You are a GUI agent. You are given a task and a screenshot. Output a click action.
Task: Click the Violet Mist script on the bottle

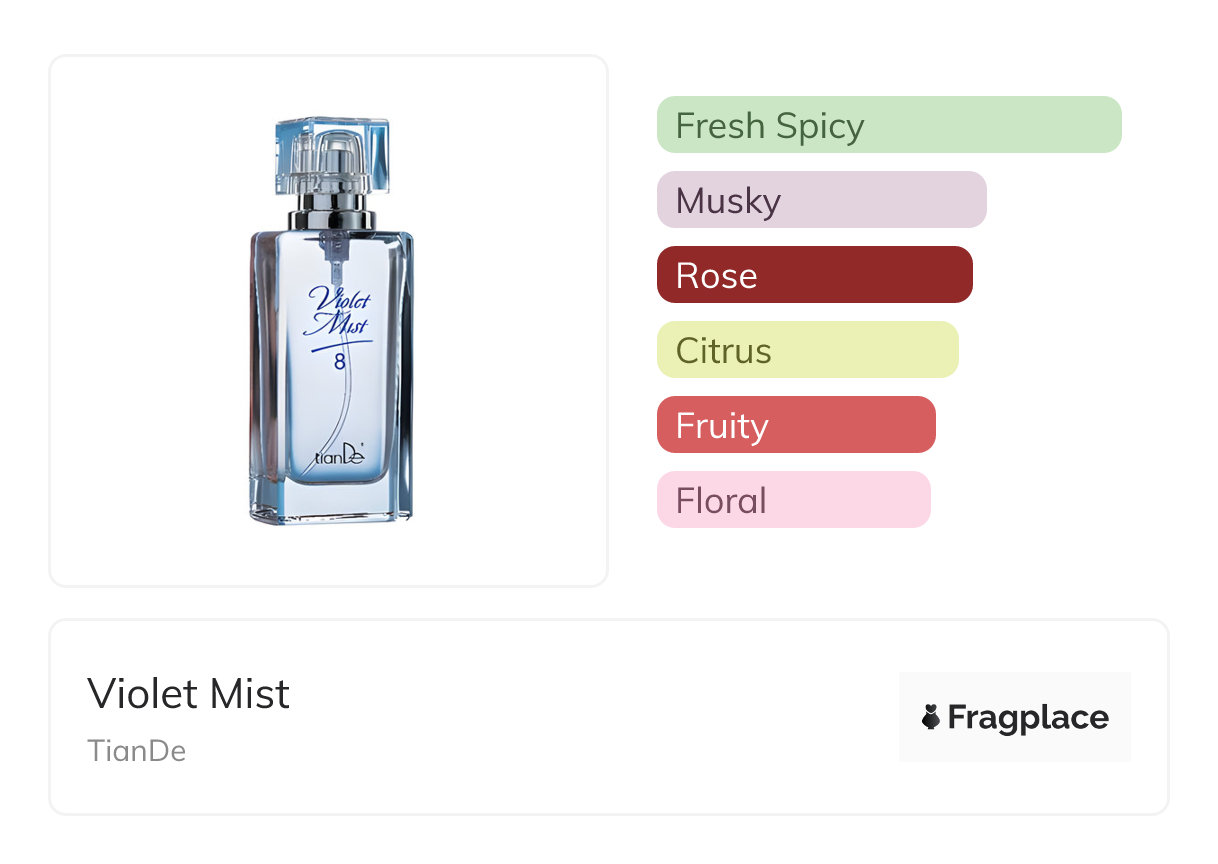pos(338,310)
